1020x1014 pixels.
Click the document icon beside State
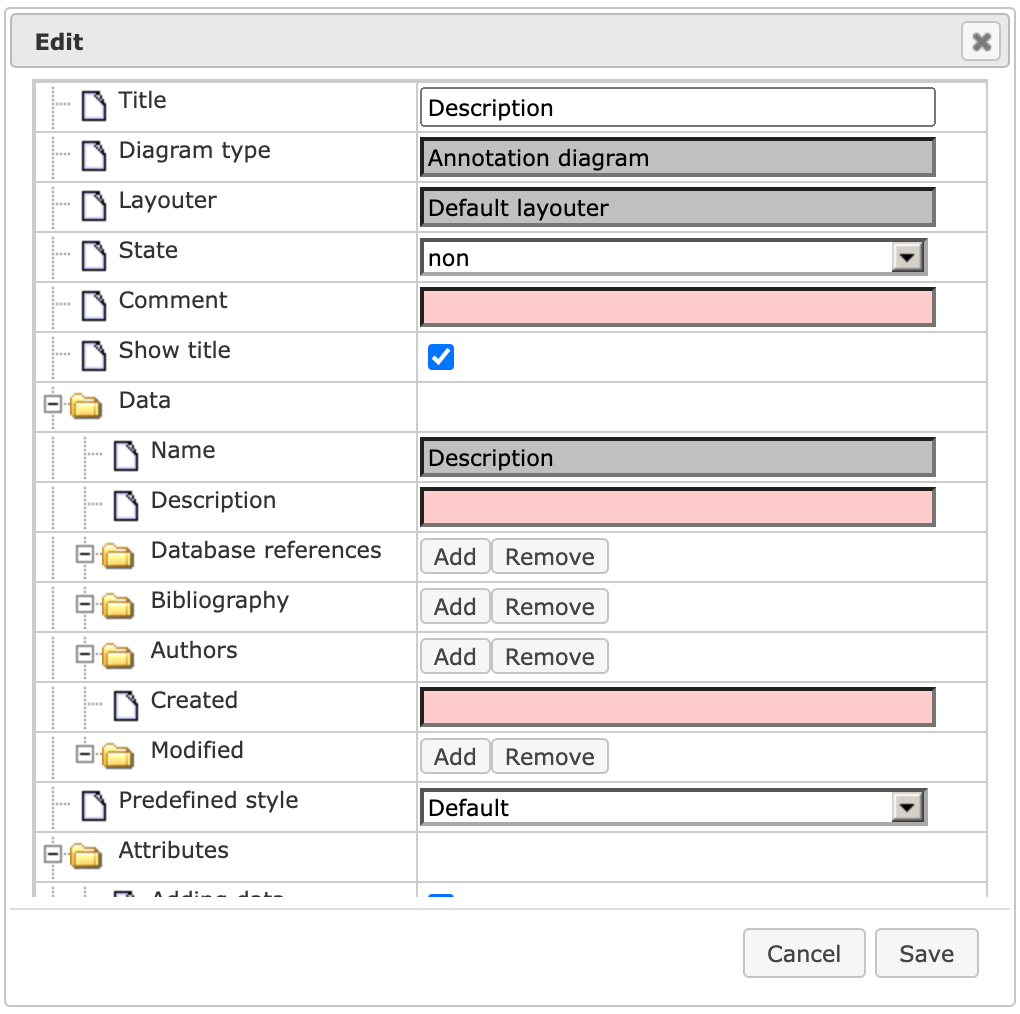[x=94, y=256]
